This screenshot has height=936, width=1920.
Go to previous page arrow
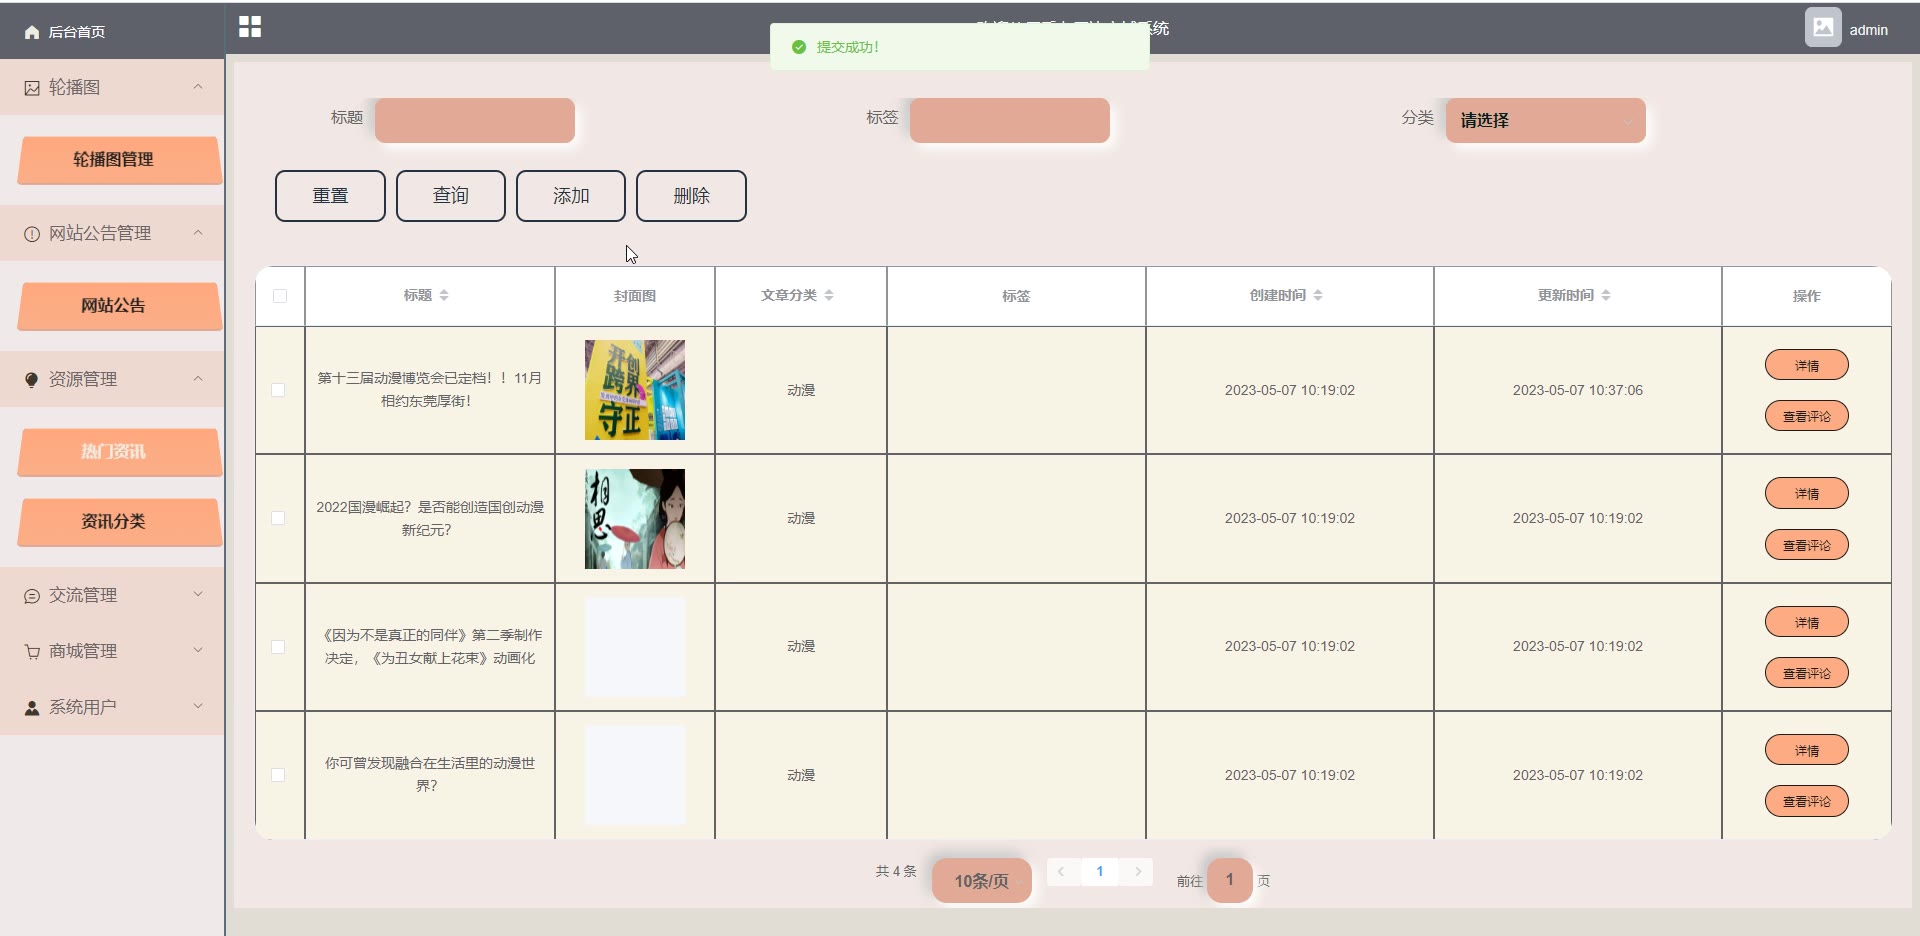point(1061,872)
